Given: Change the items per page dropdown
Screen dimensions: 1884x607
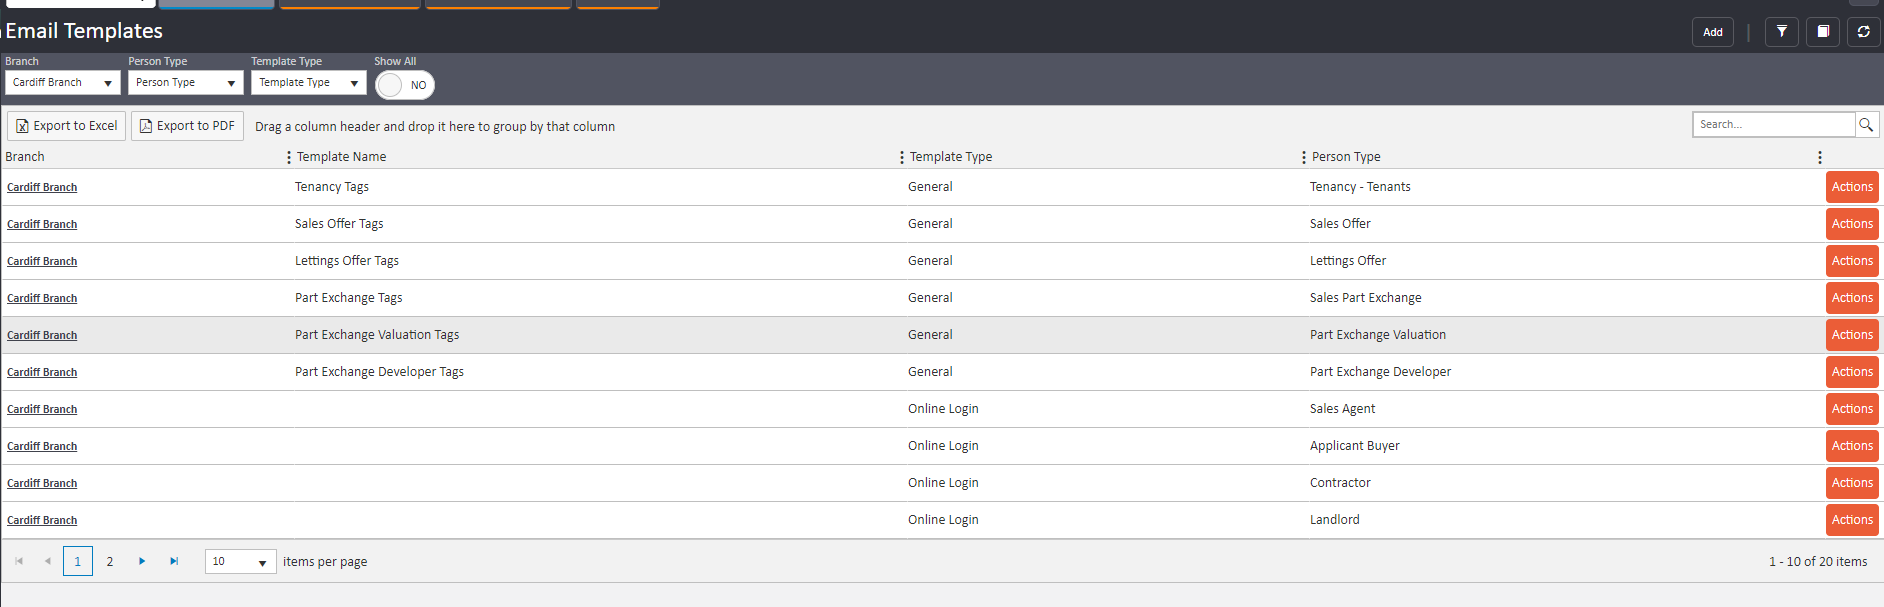Looking at the screenshot, I should [240, 562].
